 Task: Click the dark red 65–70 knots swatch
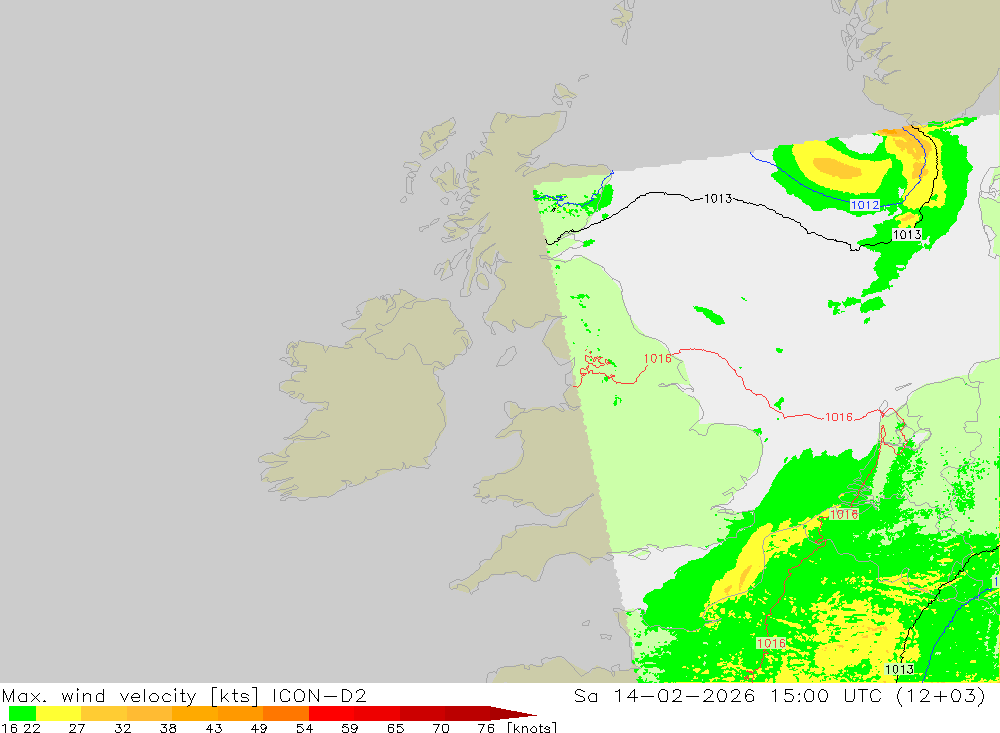coord(423,713)
